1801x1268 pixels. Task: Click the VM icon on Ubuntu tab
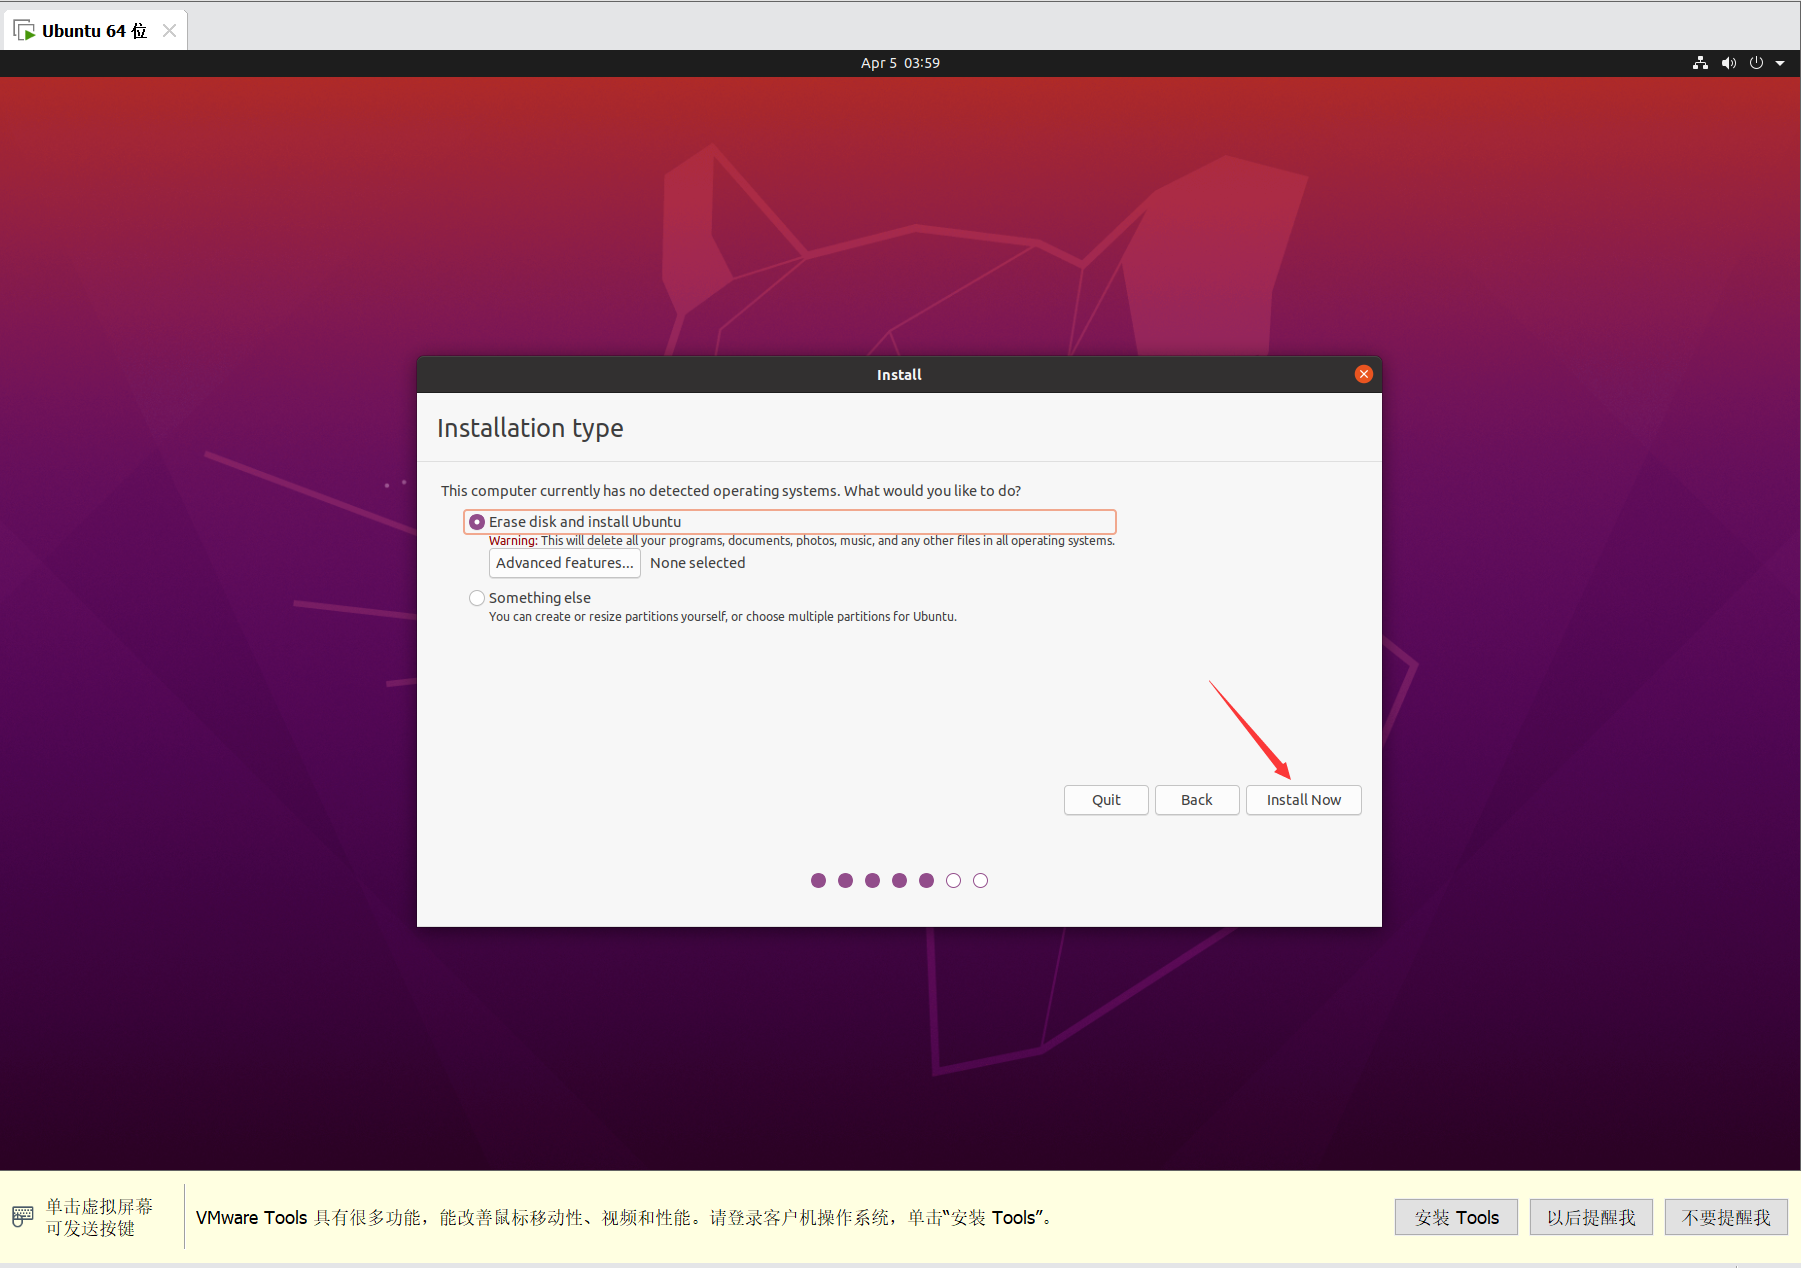[x=24, y=31]
